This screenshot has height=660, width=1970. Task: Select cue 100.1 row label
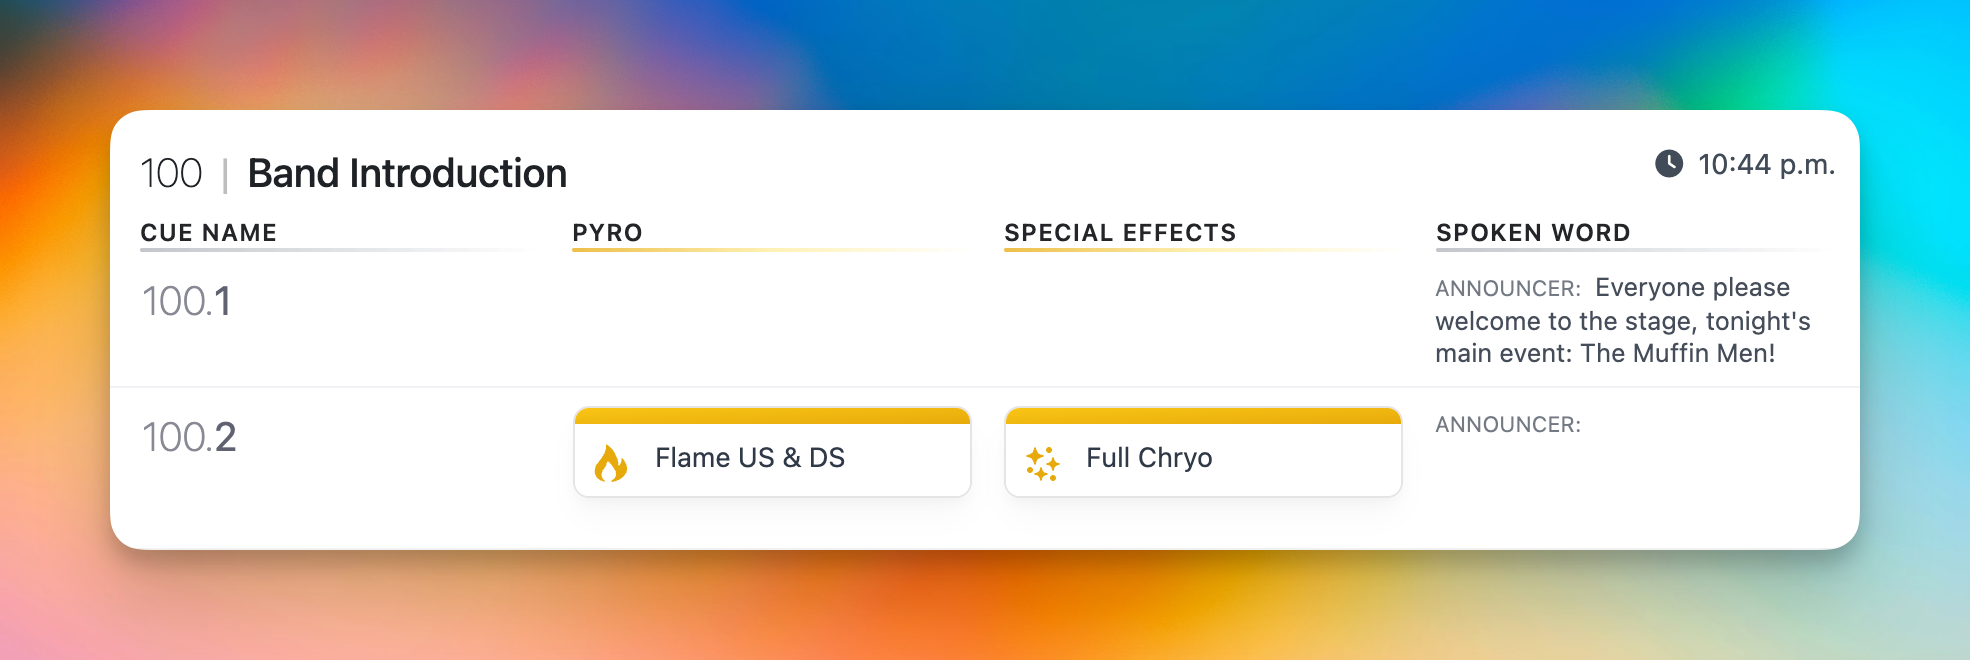click(187, 301)
